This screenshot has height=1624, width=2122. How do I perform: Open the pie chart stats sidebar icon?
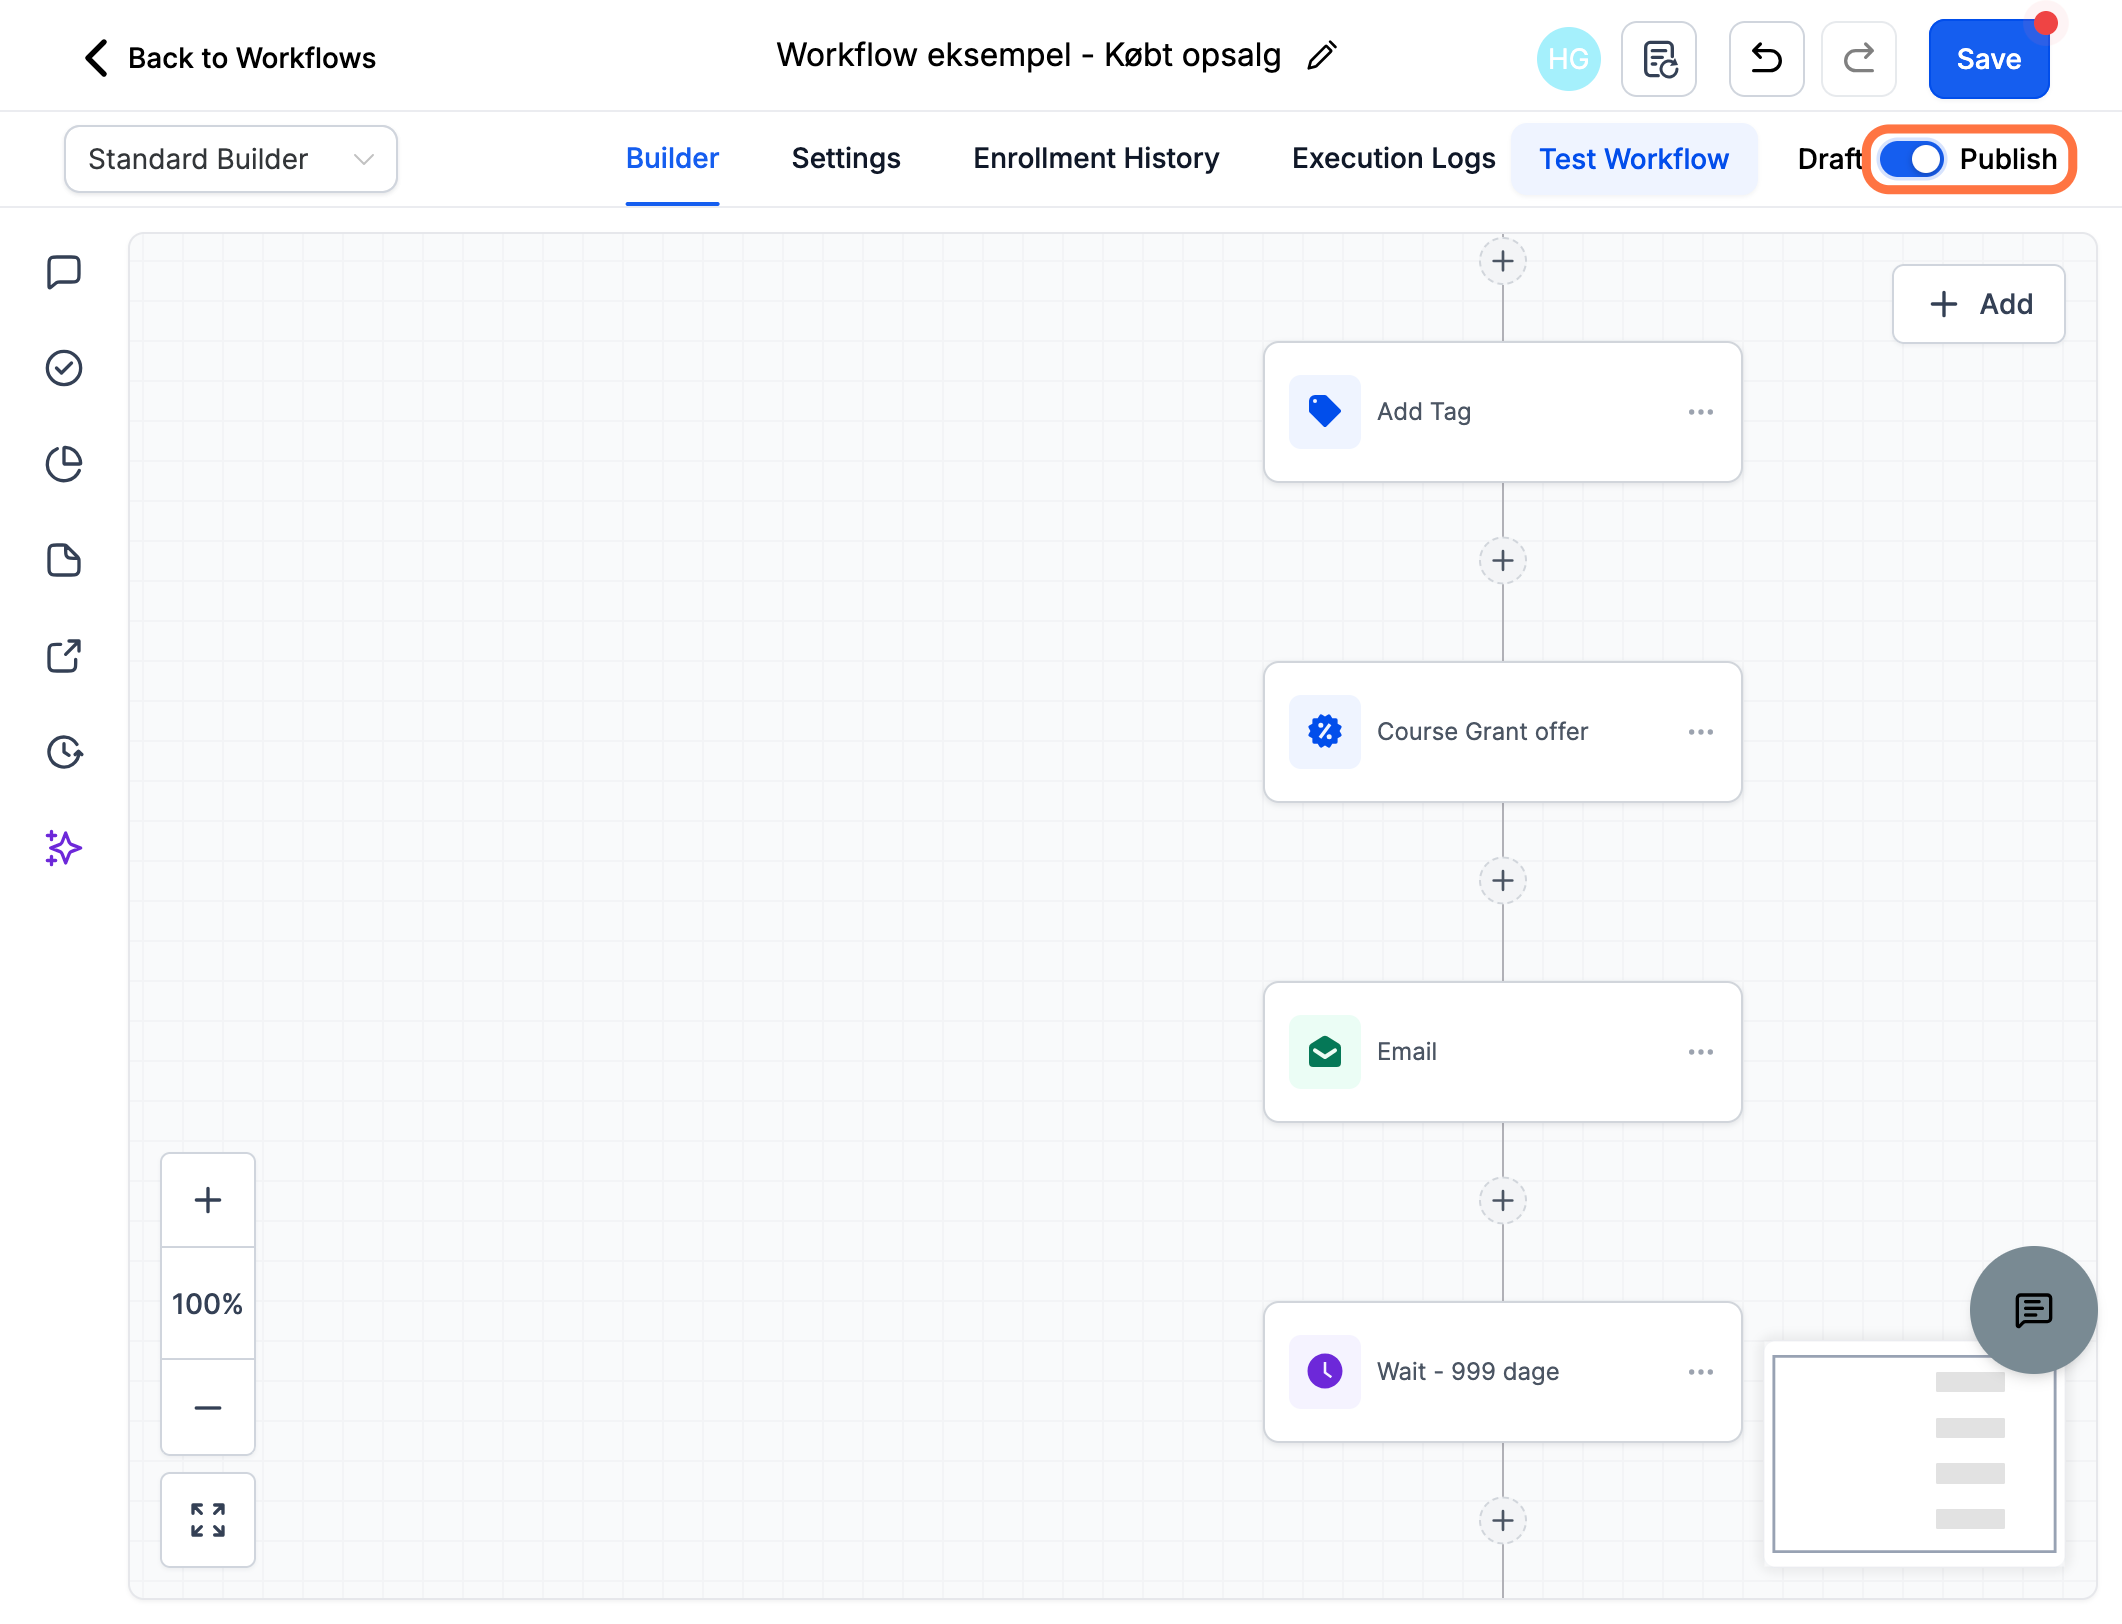coord(64,464)
